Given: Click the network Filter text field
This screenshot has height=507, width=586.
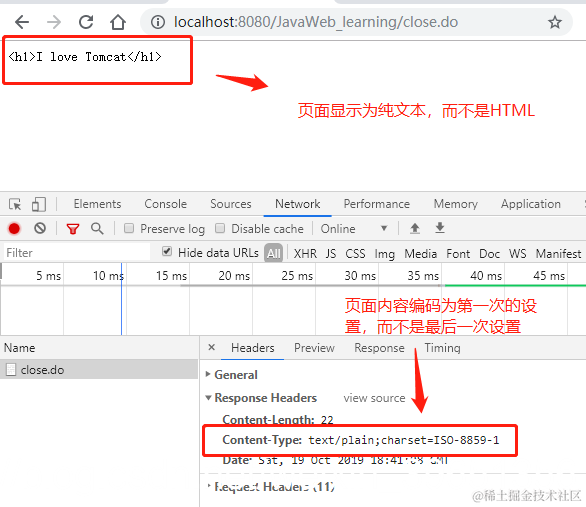Looking at the screenshot, I should pos(77,253).
